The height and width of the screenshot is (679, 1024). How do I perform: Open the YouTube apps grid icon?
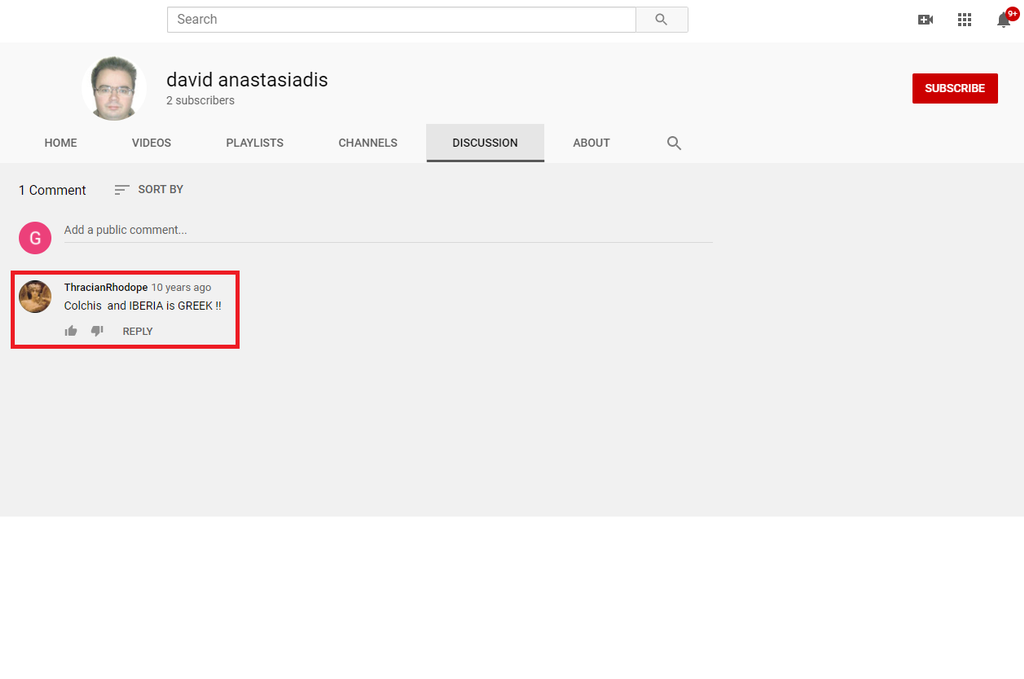point(965,20)
